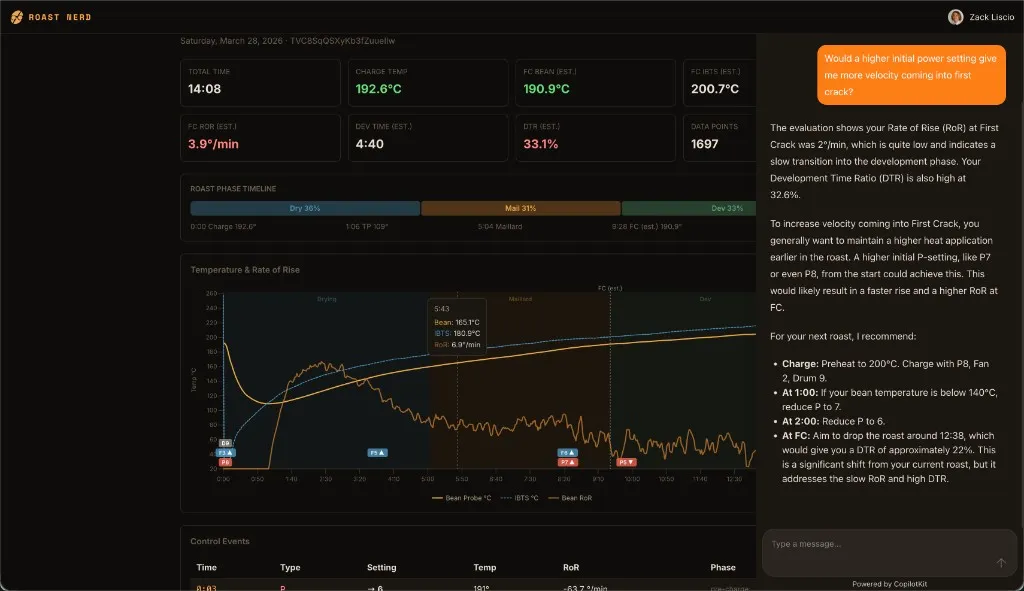The image size is (1024, 591).
Task: Open the Powered by CopilotKit link
Action: [x=889, y=584]
